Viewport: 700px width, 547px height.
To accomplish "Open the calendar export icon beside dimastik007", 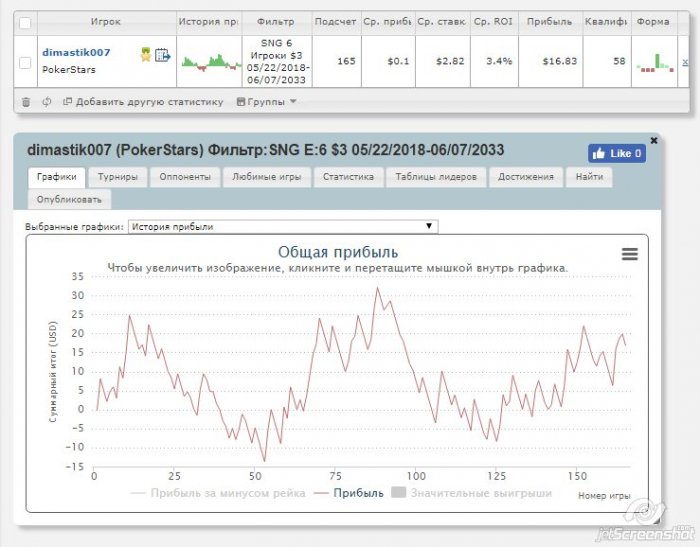I will (x=162, y=55).
